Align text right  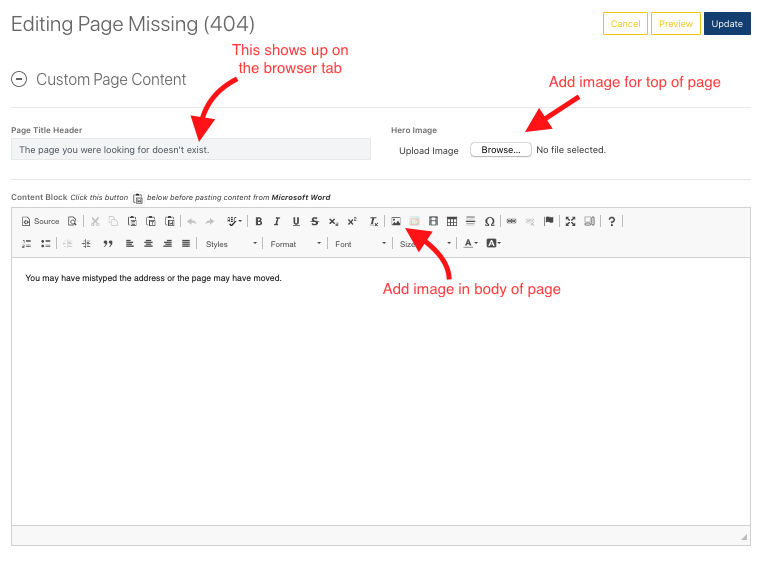167,243
